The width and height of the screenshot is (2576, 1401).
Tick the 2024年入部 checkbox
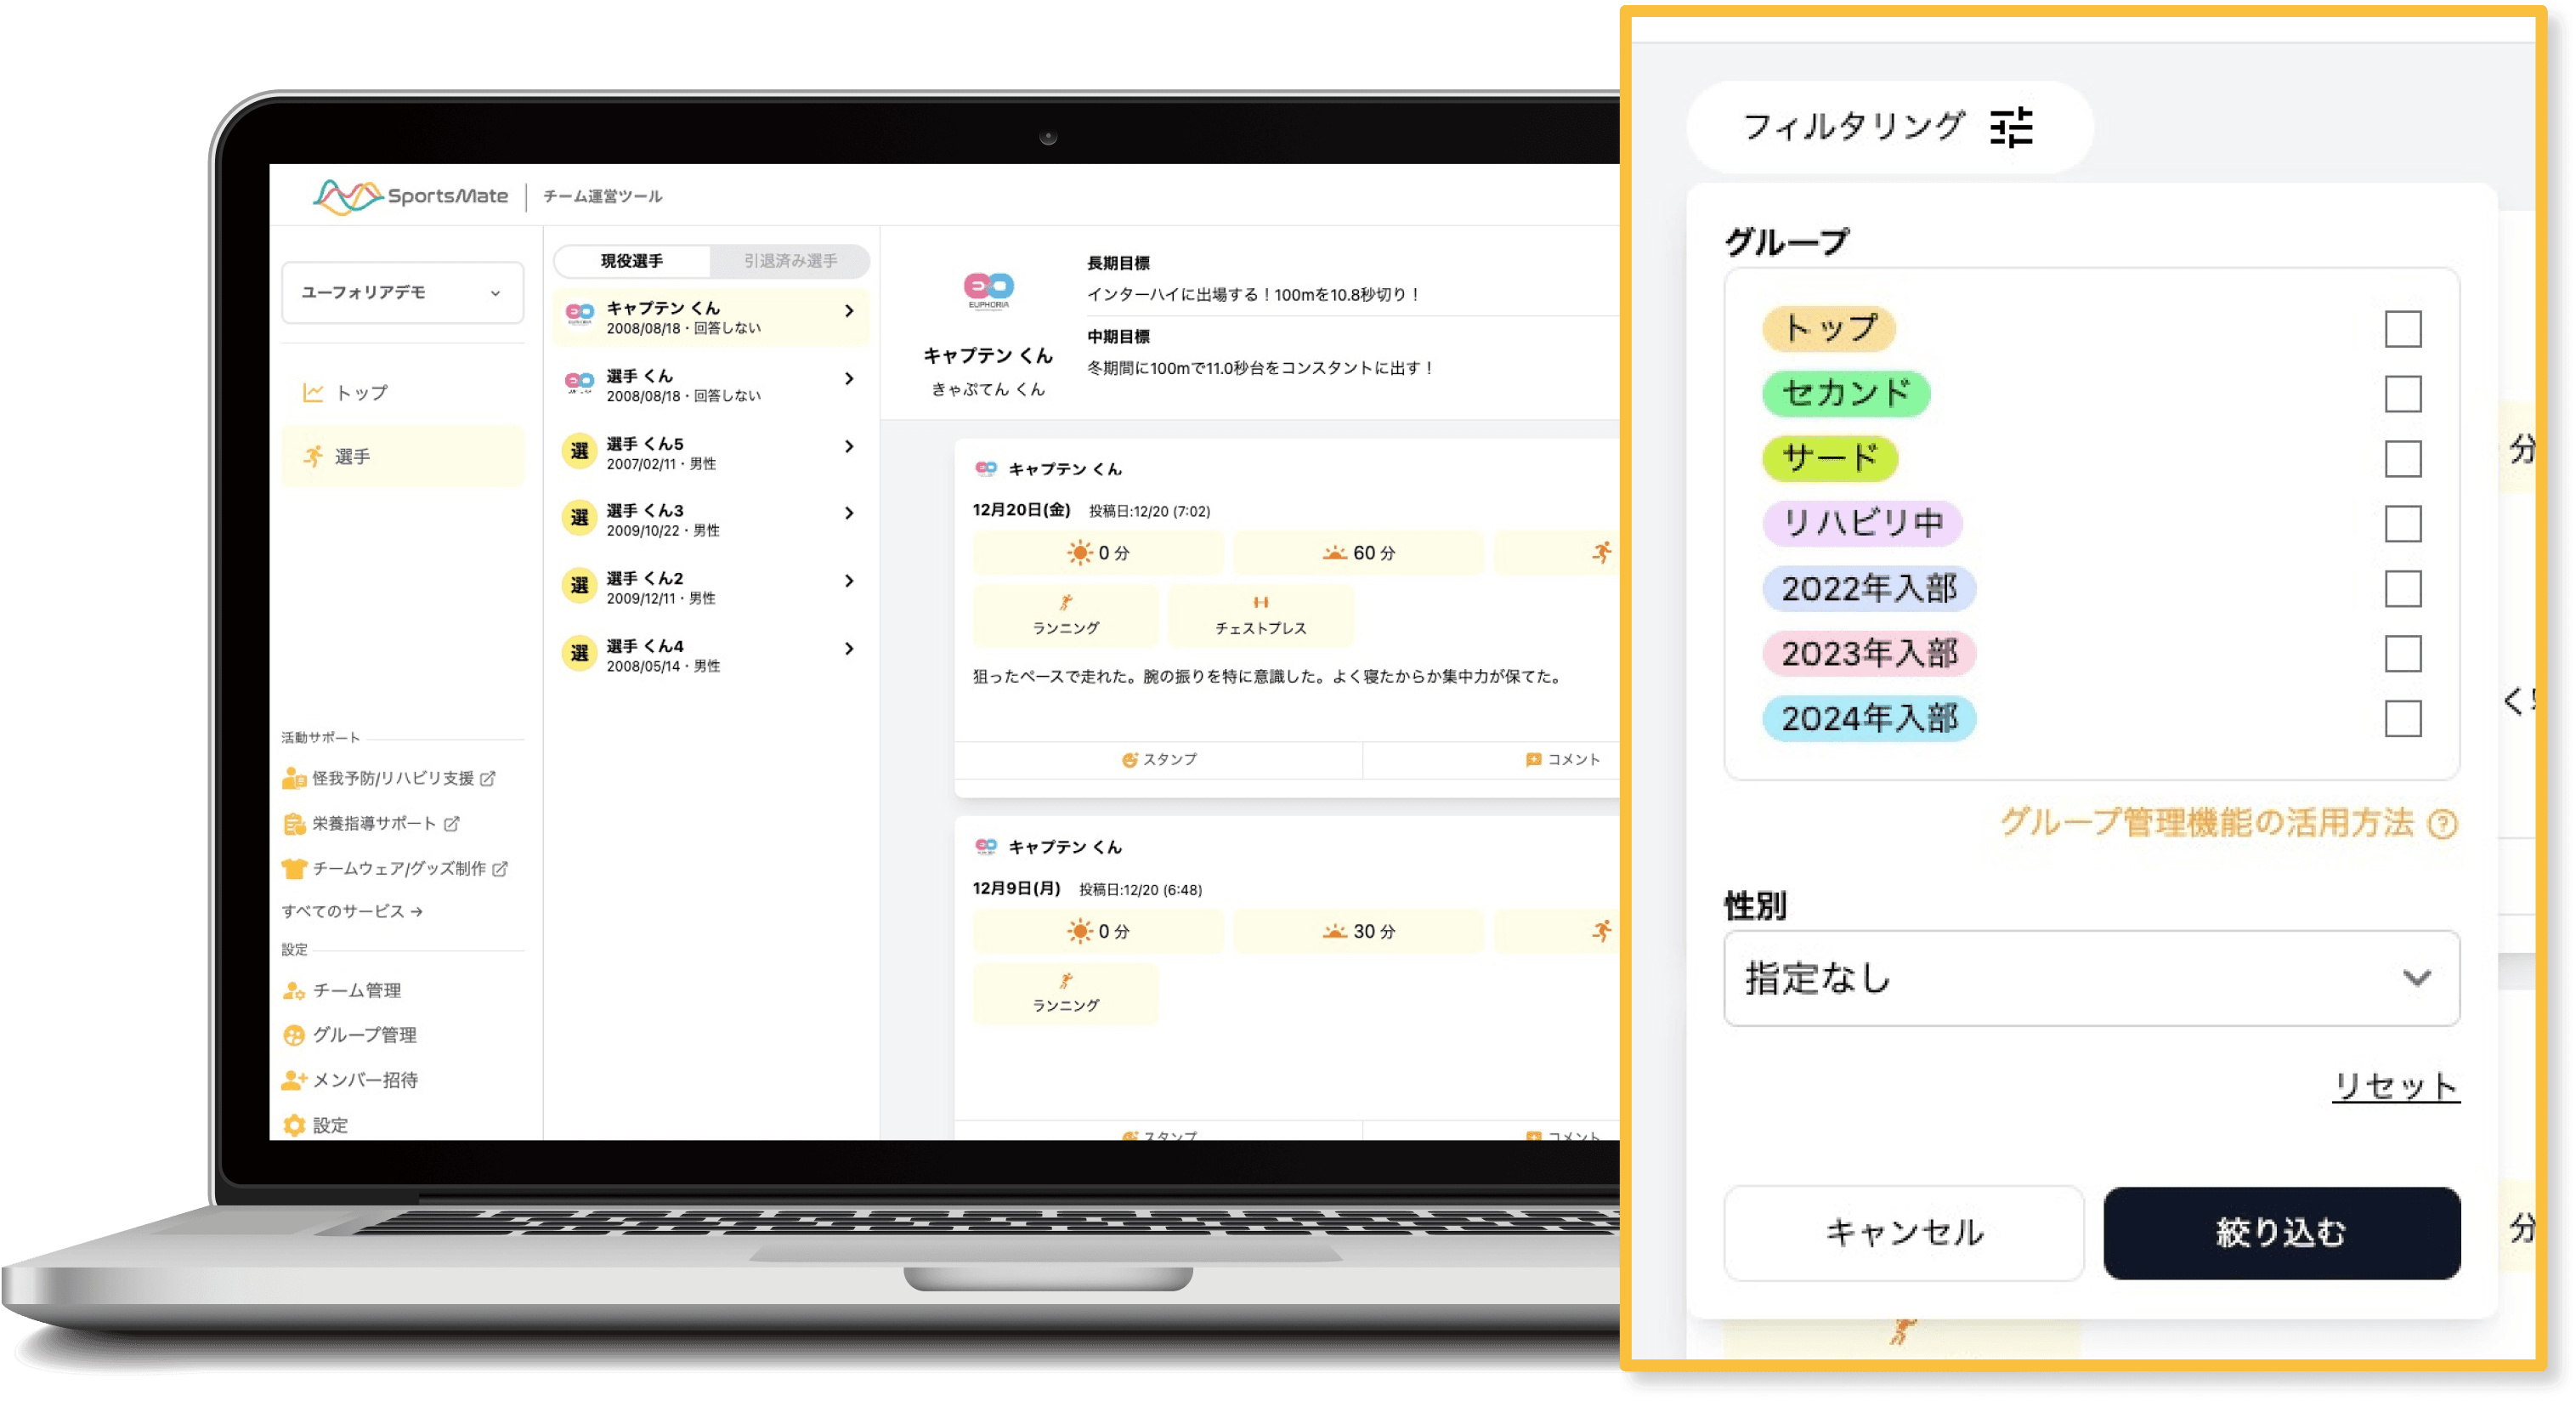[2402, 718]
